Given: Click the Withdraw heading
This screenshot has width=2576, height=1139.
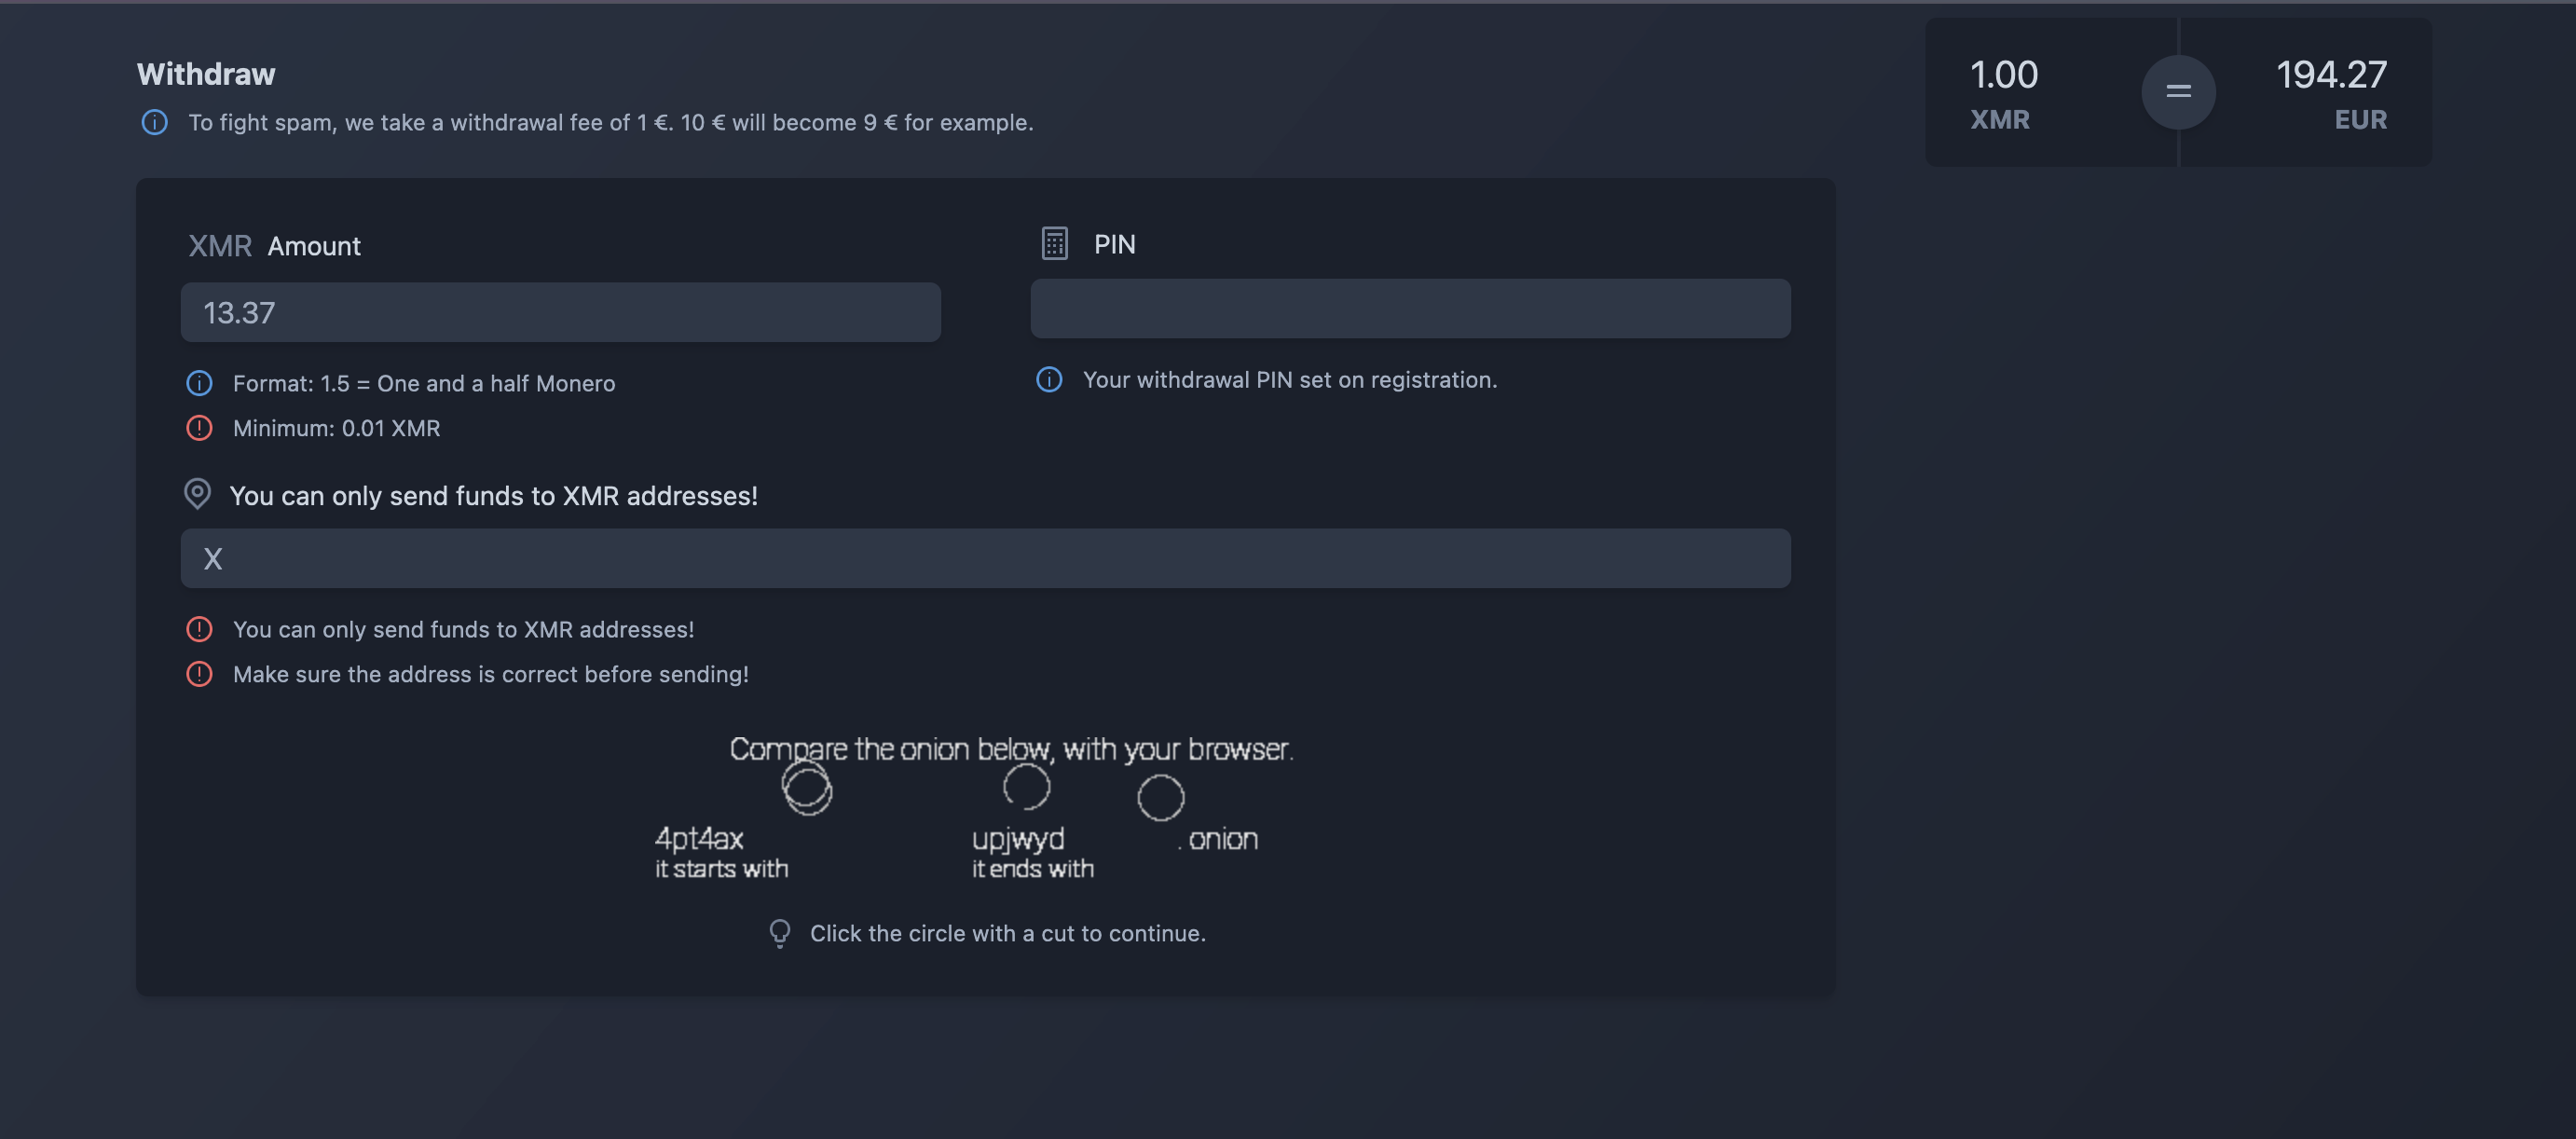Looking at the screenshot, I should [x=206, y=74].
